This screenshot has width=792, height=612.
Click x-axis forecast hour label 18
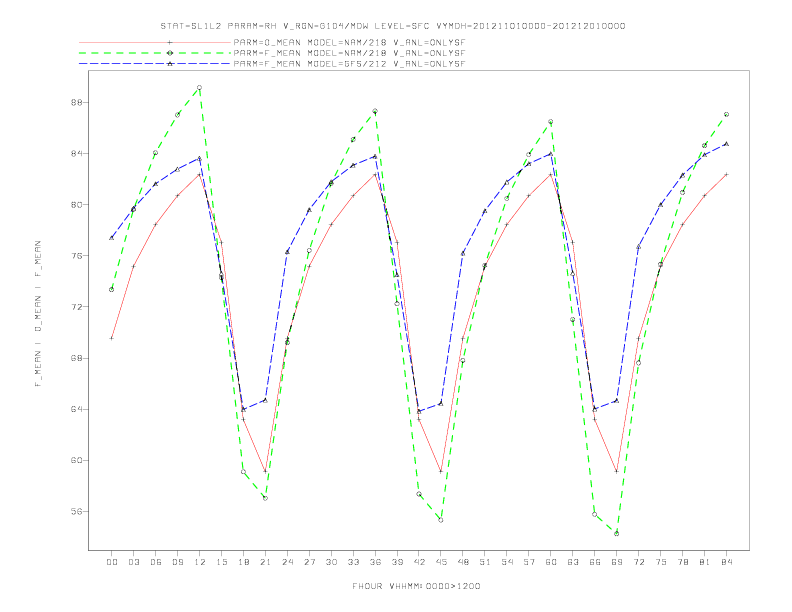(243, 562)
